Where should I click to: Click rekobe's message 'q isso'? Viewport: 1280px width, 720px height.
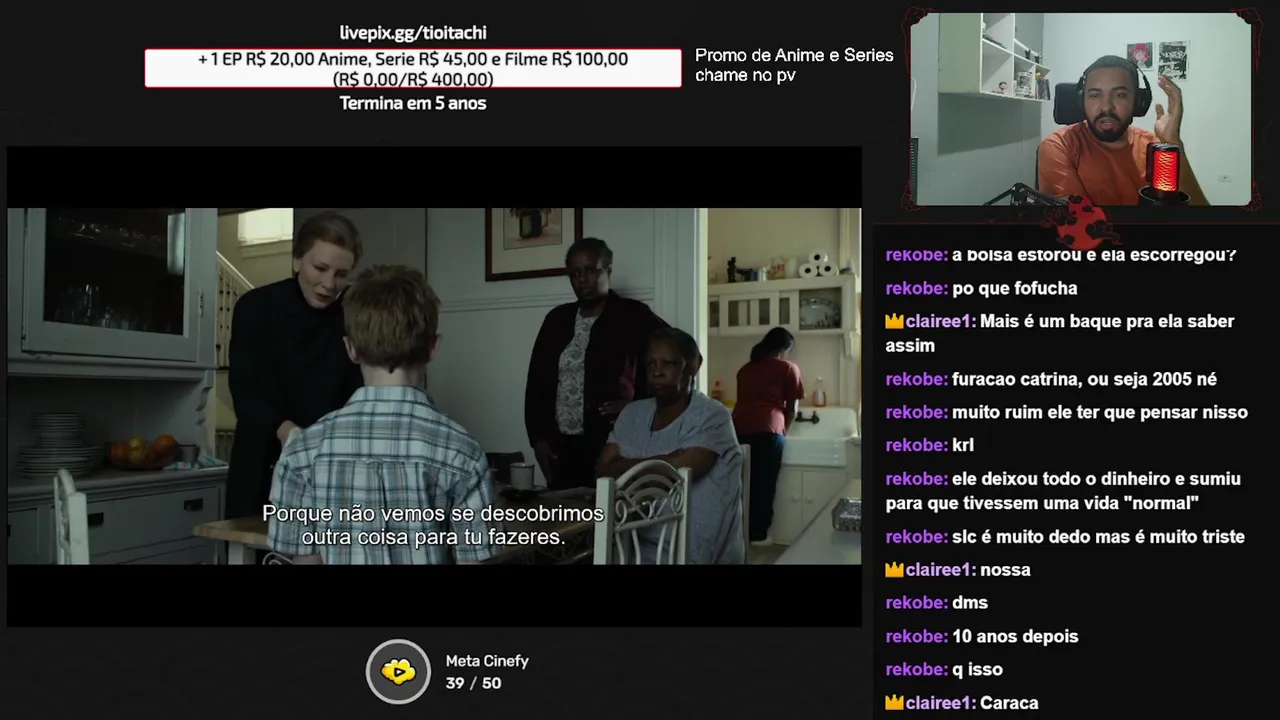[977, 670]
